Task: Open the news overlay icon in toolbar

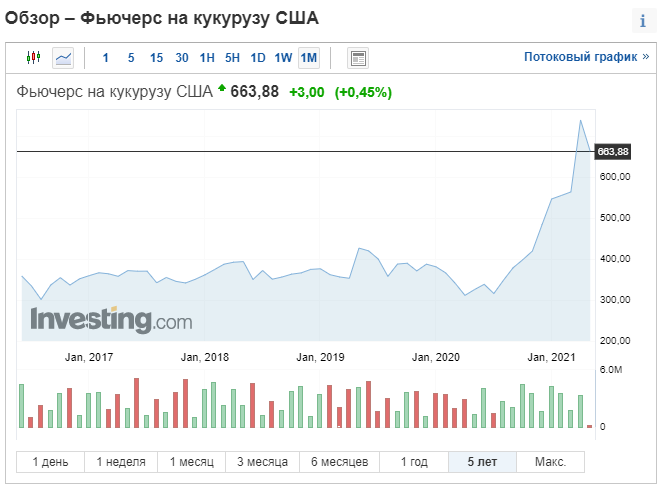Action: 358,58
